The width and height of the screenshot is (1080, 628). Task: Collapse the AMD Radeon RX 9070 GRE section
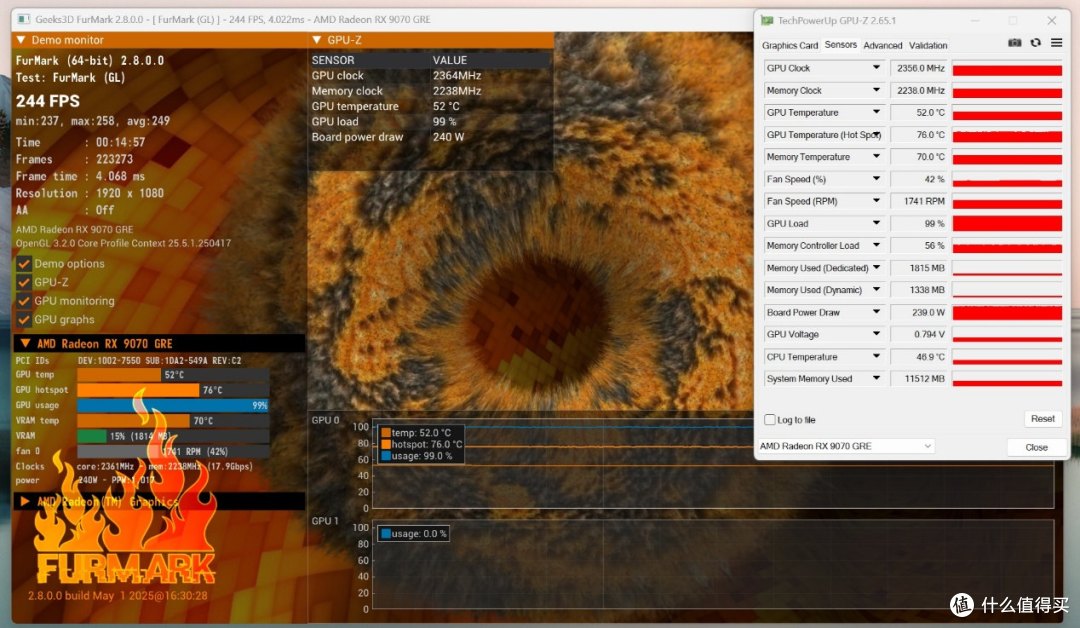coord(25,343)
